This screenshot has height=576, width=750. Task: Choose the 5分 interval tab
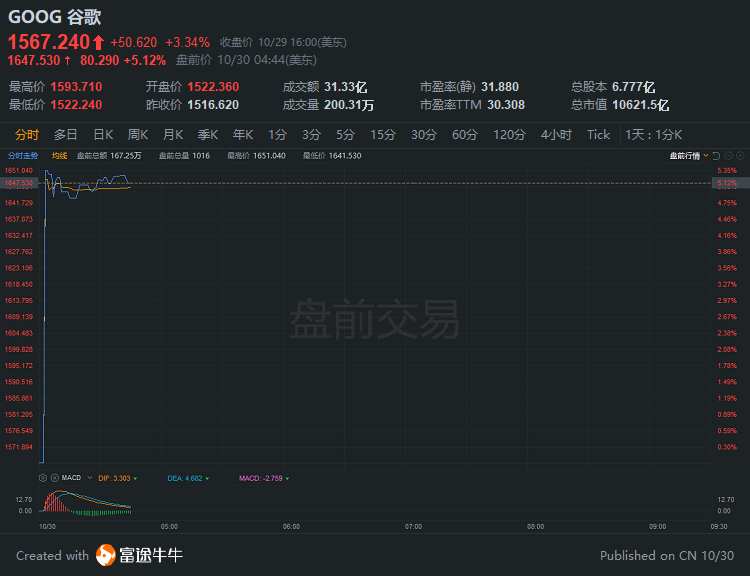tap(345, 135)
